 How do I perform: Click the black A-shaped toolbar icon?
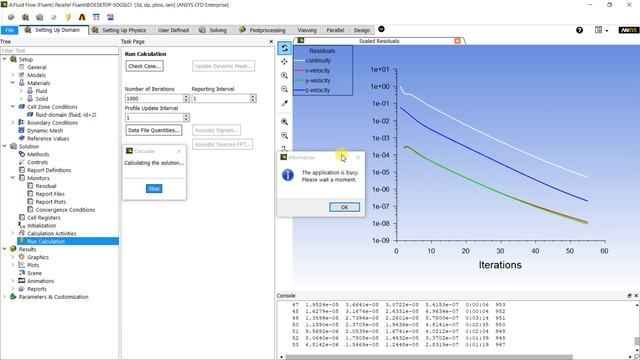click(82, 17)
